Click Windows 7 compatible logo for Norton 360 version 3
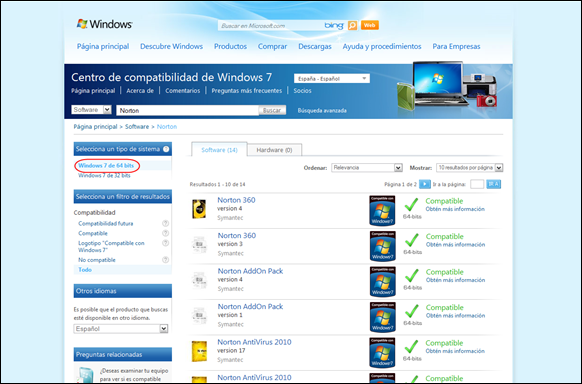582x384 pixels. coord(382,246)
